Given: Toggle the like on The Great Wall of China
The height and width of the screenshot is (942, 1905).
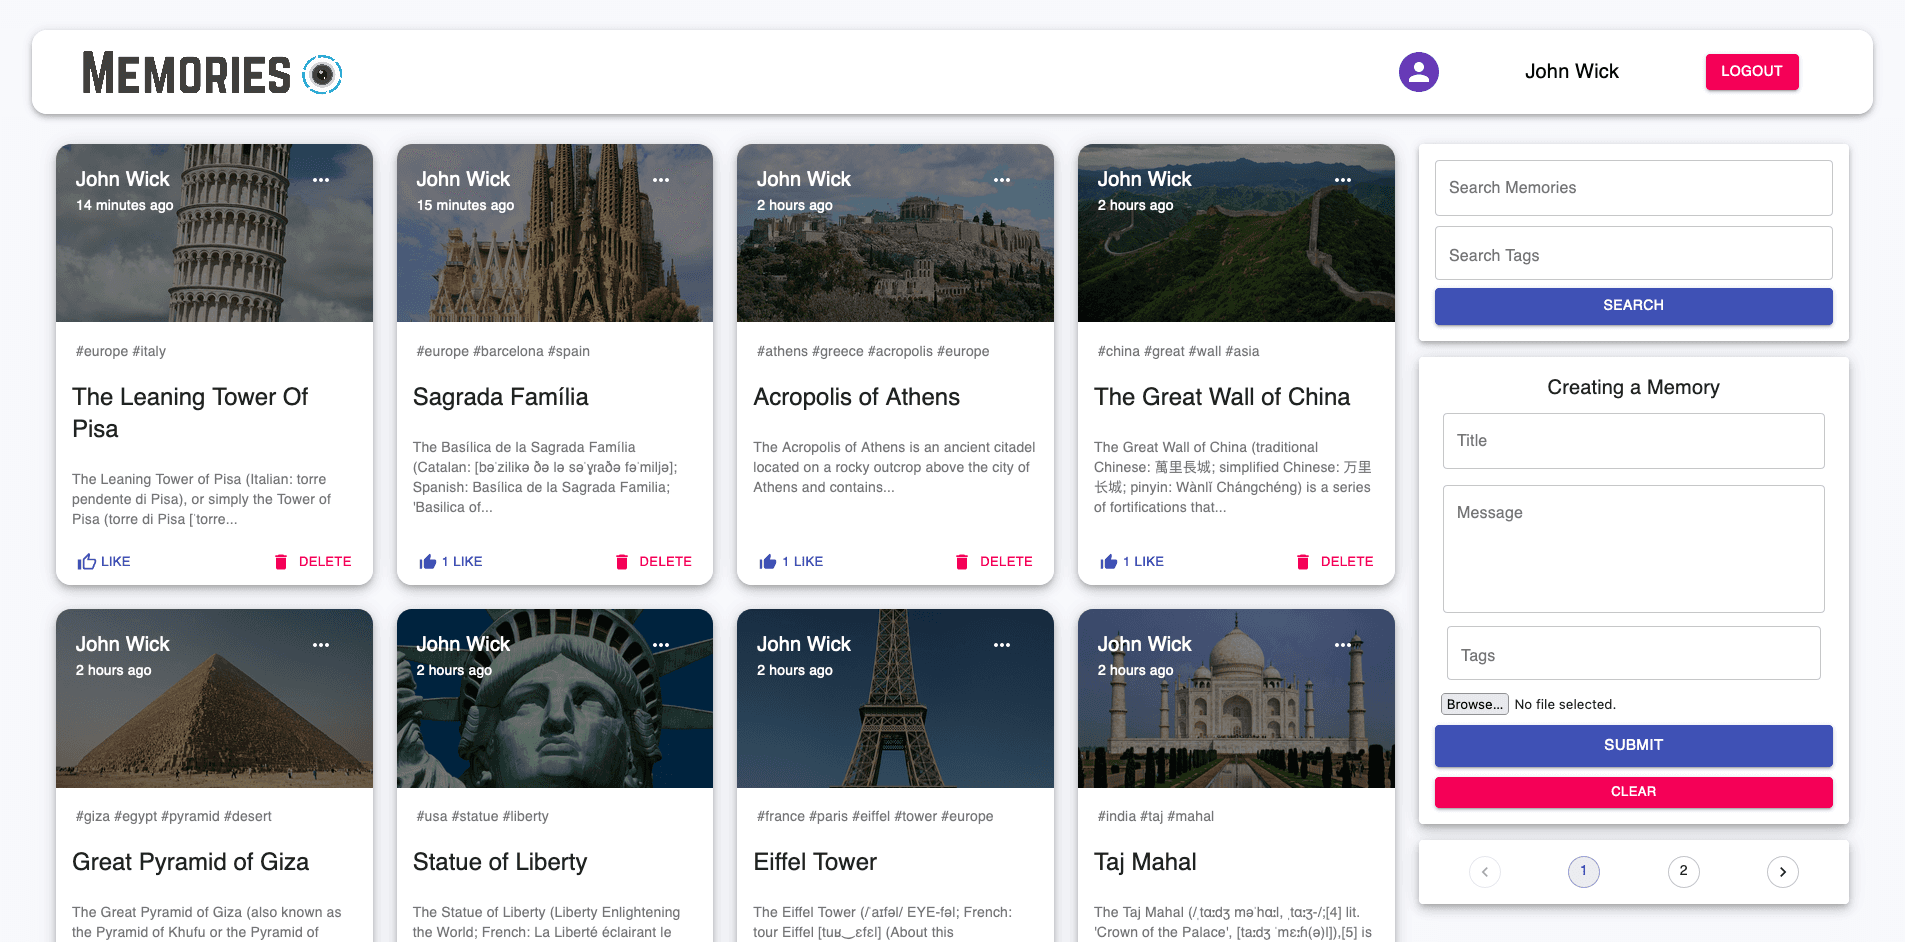Looking at the screenshot, I should point(1108,561).
